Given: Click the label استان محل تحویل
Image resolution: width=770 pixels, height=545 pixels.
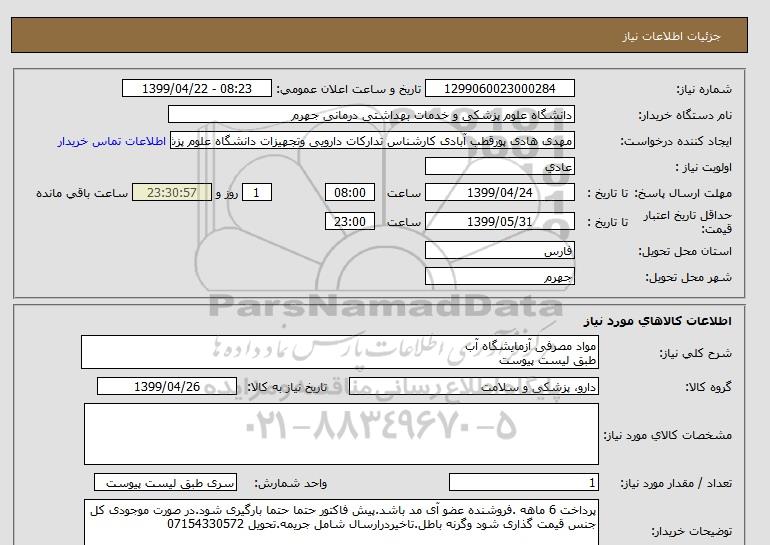Looking at the screenshot, I should (x=685, y=251).
